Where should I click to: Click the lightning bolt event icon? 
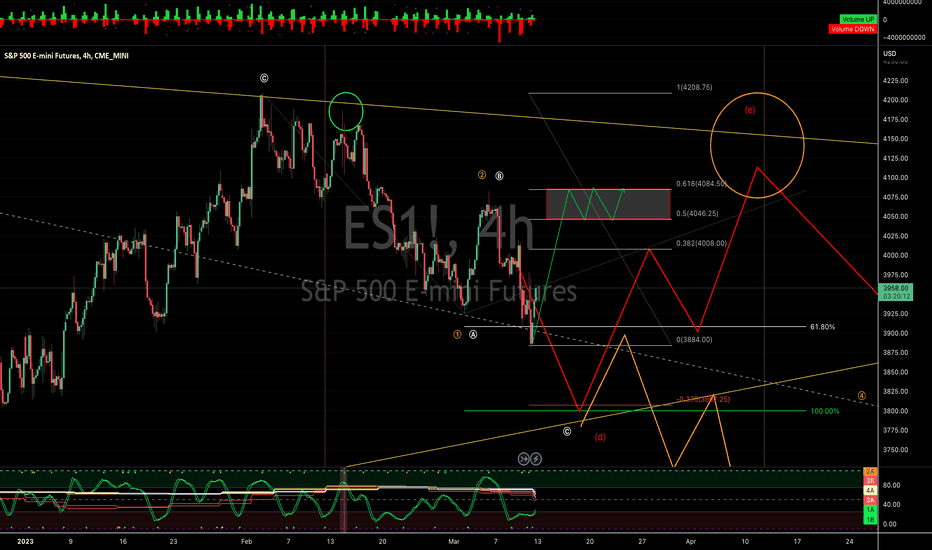[536, 458]
